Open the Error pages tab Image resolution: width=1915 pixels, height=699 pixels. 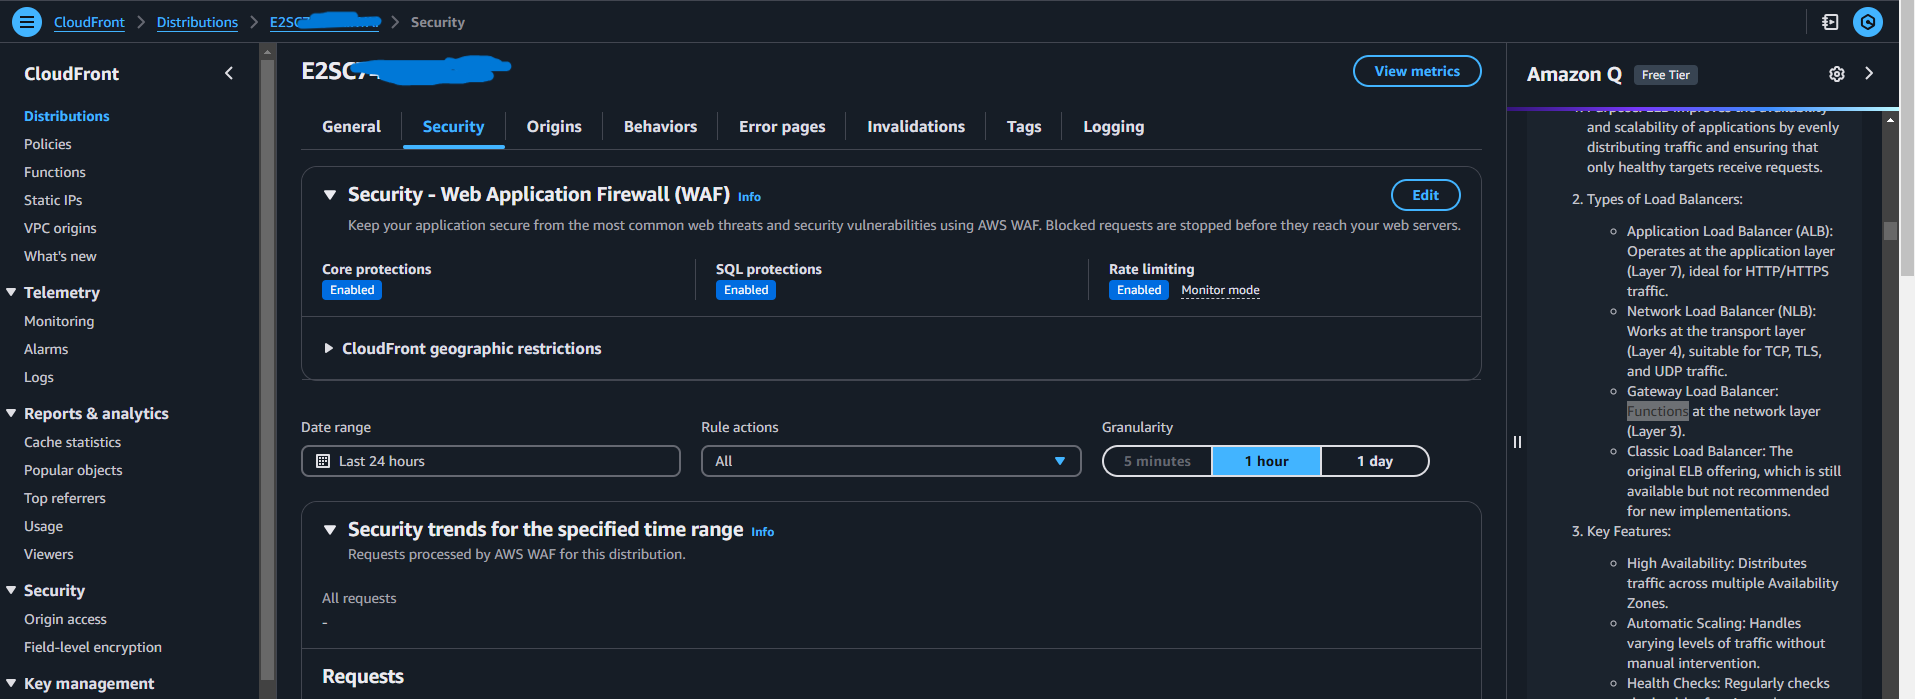click(x=782, y=127)
